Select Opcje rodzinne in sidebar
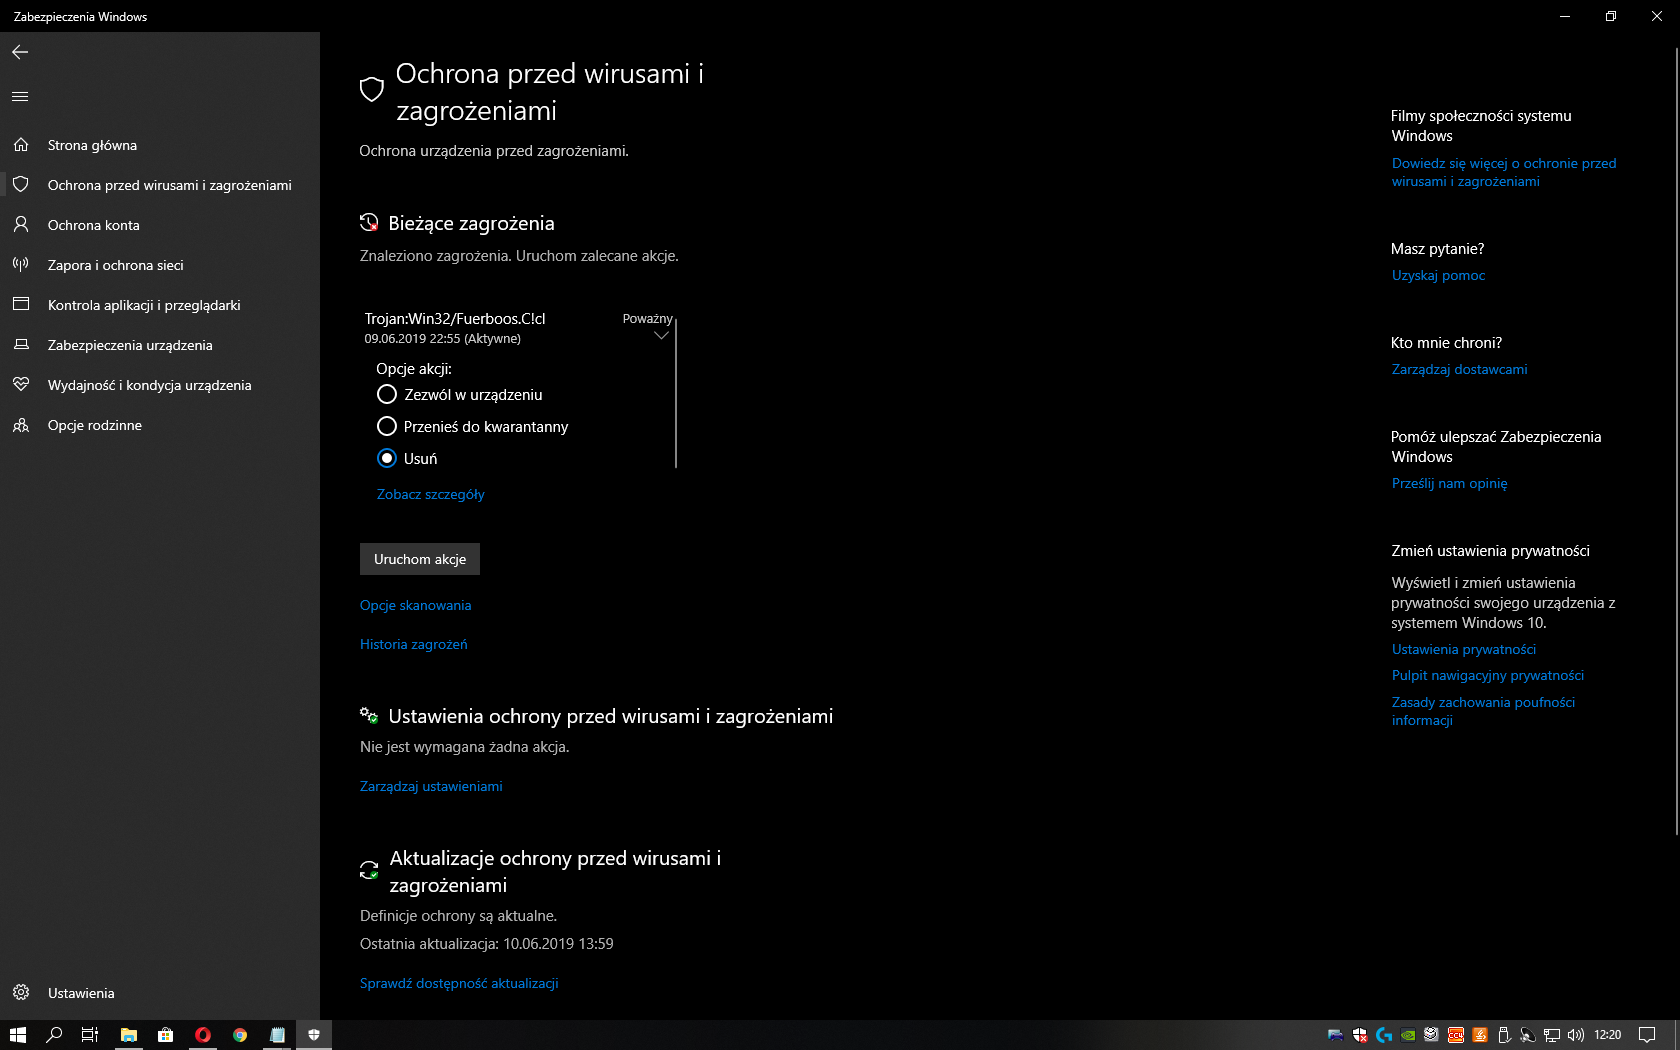Screen dimensions: 1680x1050 [160, 425]
